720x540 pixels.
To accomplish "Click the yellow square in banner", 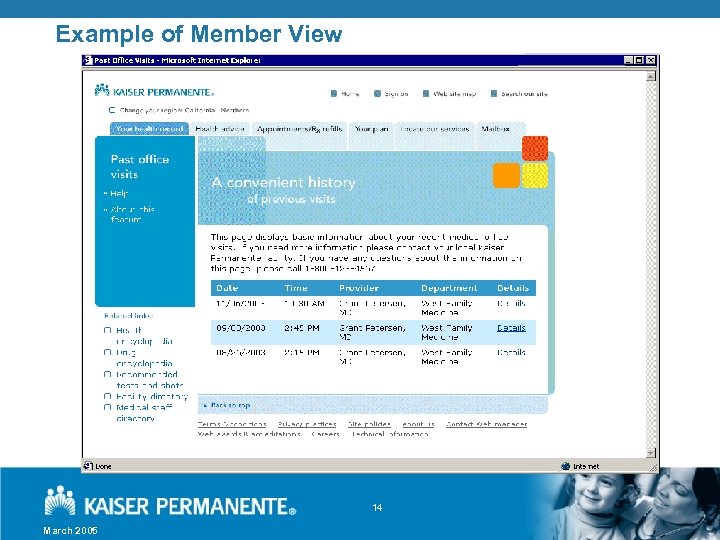I will pos(535,175).
